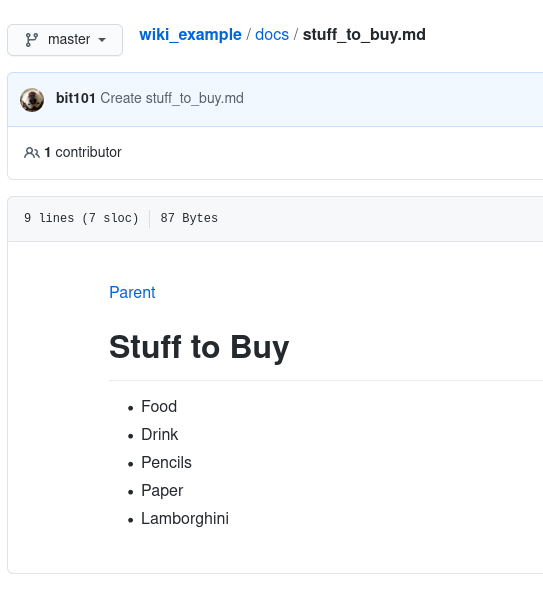
Task: Click the Food list item
Action: coord(159,406)
